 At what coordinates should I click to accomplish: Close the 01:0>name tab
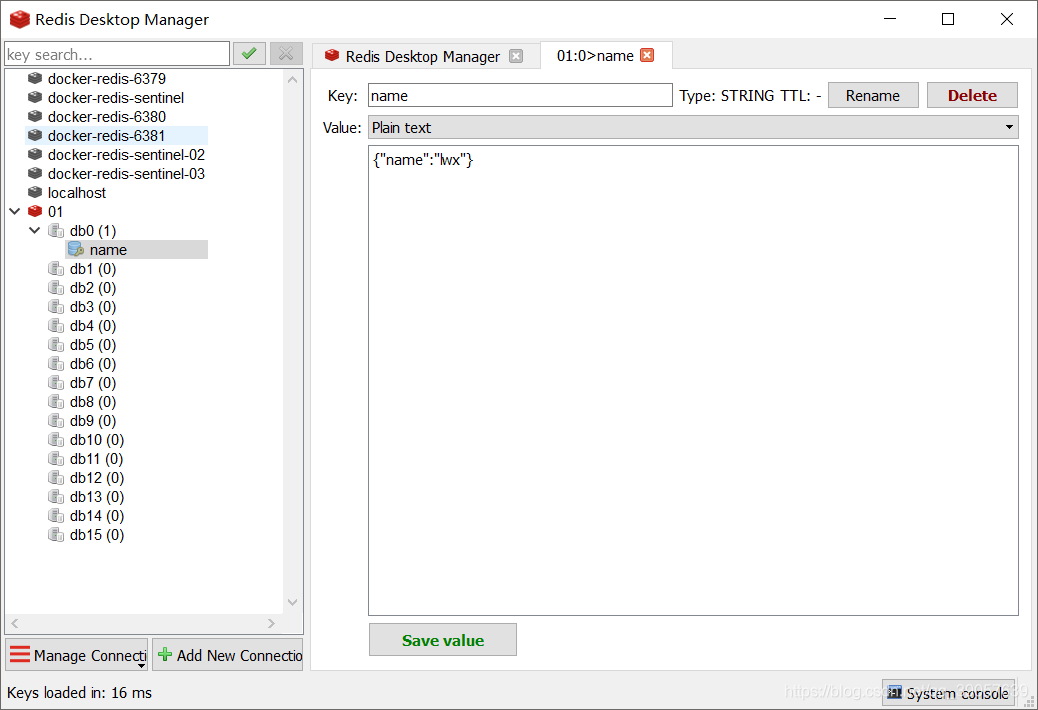[647, 56]
